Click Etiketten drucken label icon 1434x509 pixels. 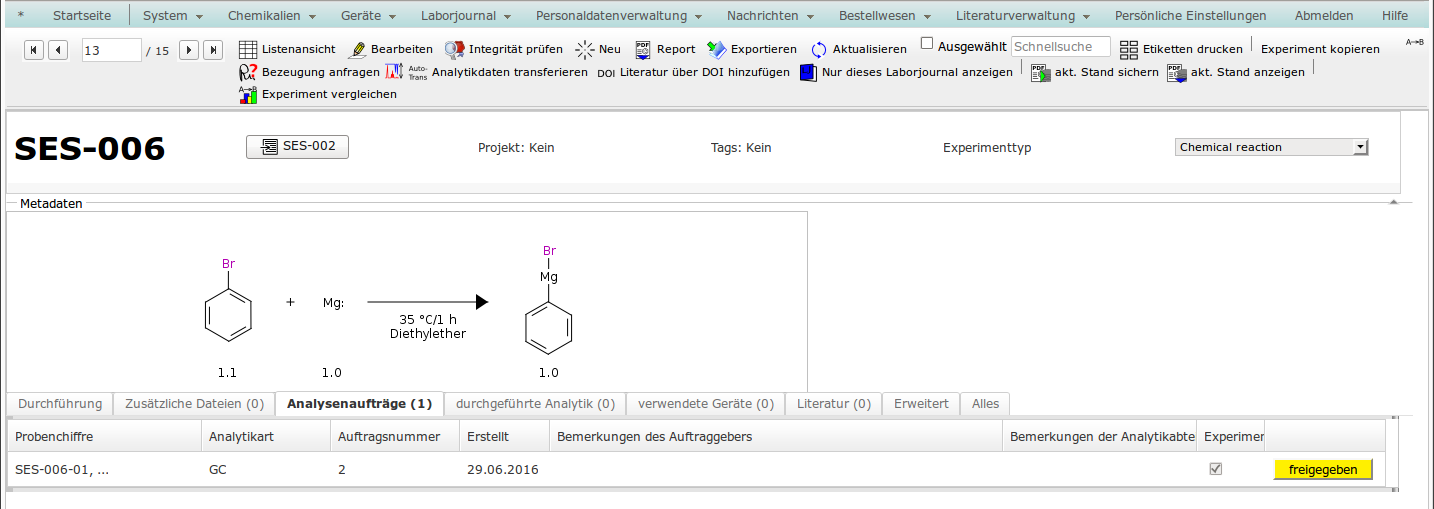point(1129,49)
